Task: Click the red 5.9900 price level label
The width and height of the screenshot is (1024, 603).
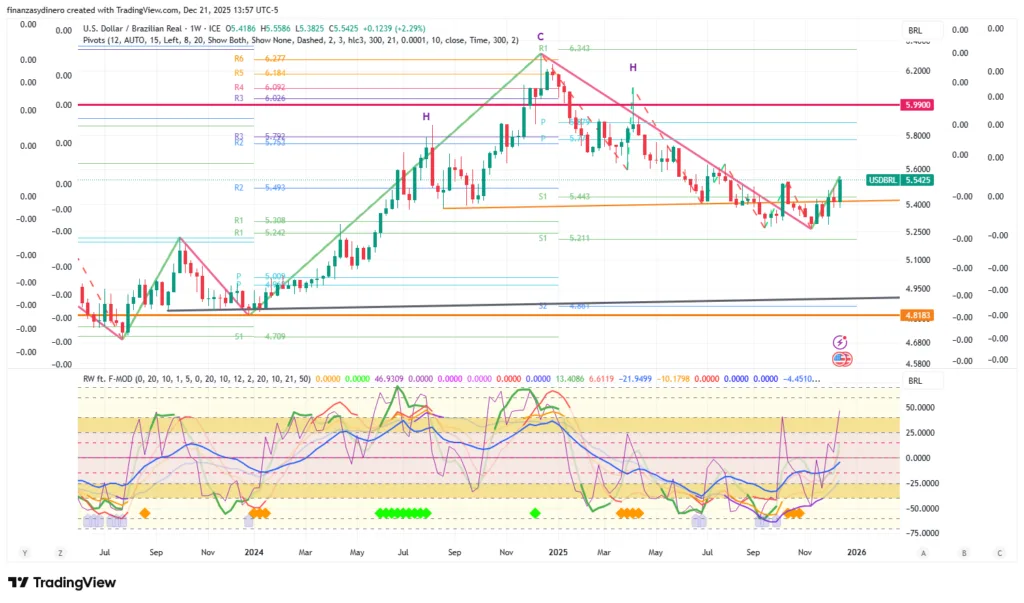Action: (917, 104)
